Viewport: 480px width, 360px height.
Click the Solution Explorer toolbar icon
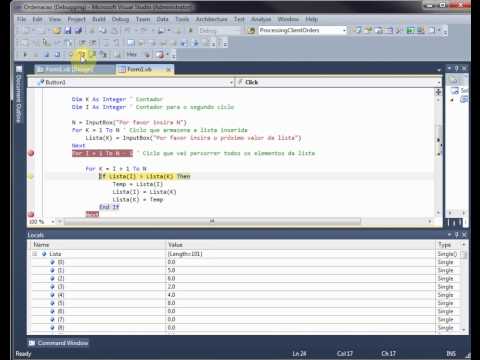358,31
